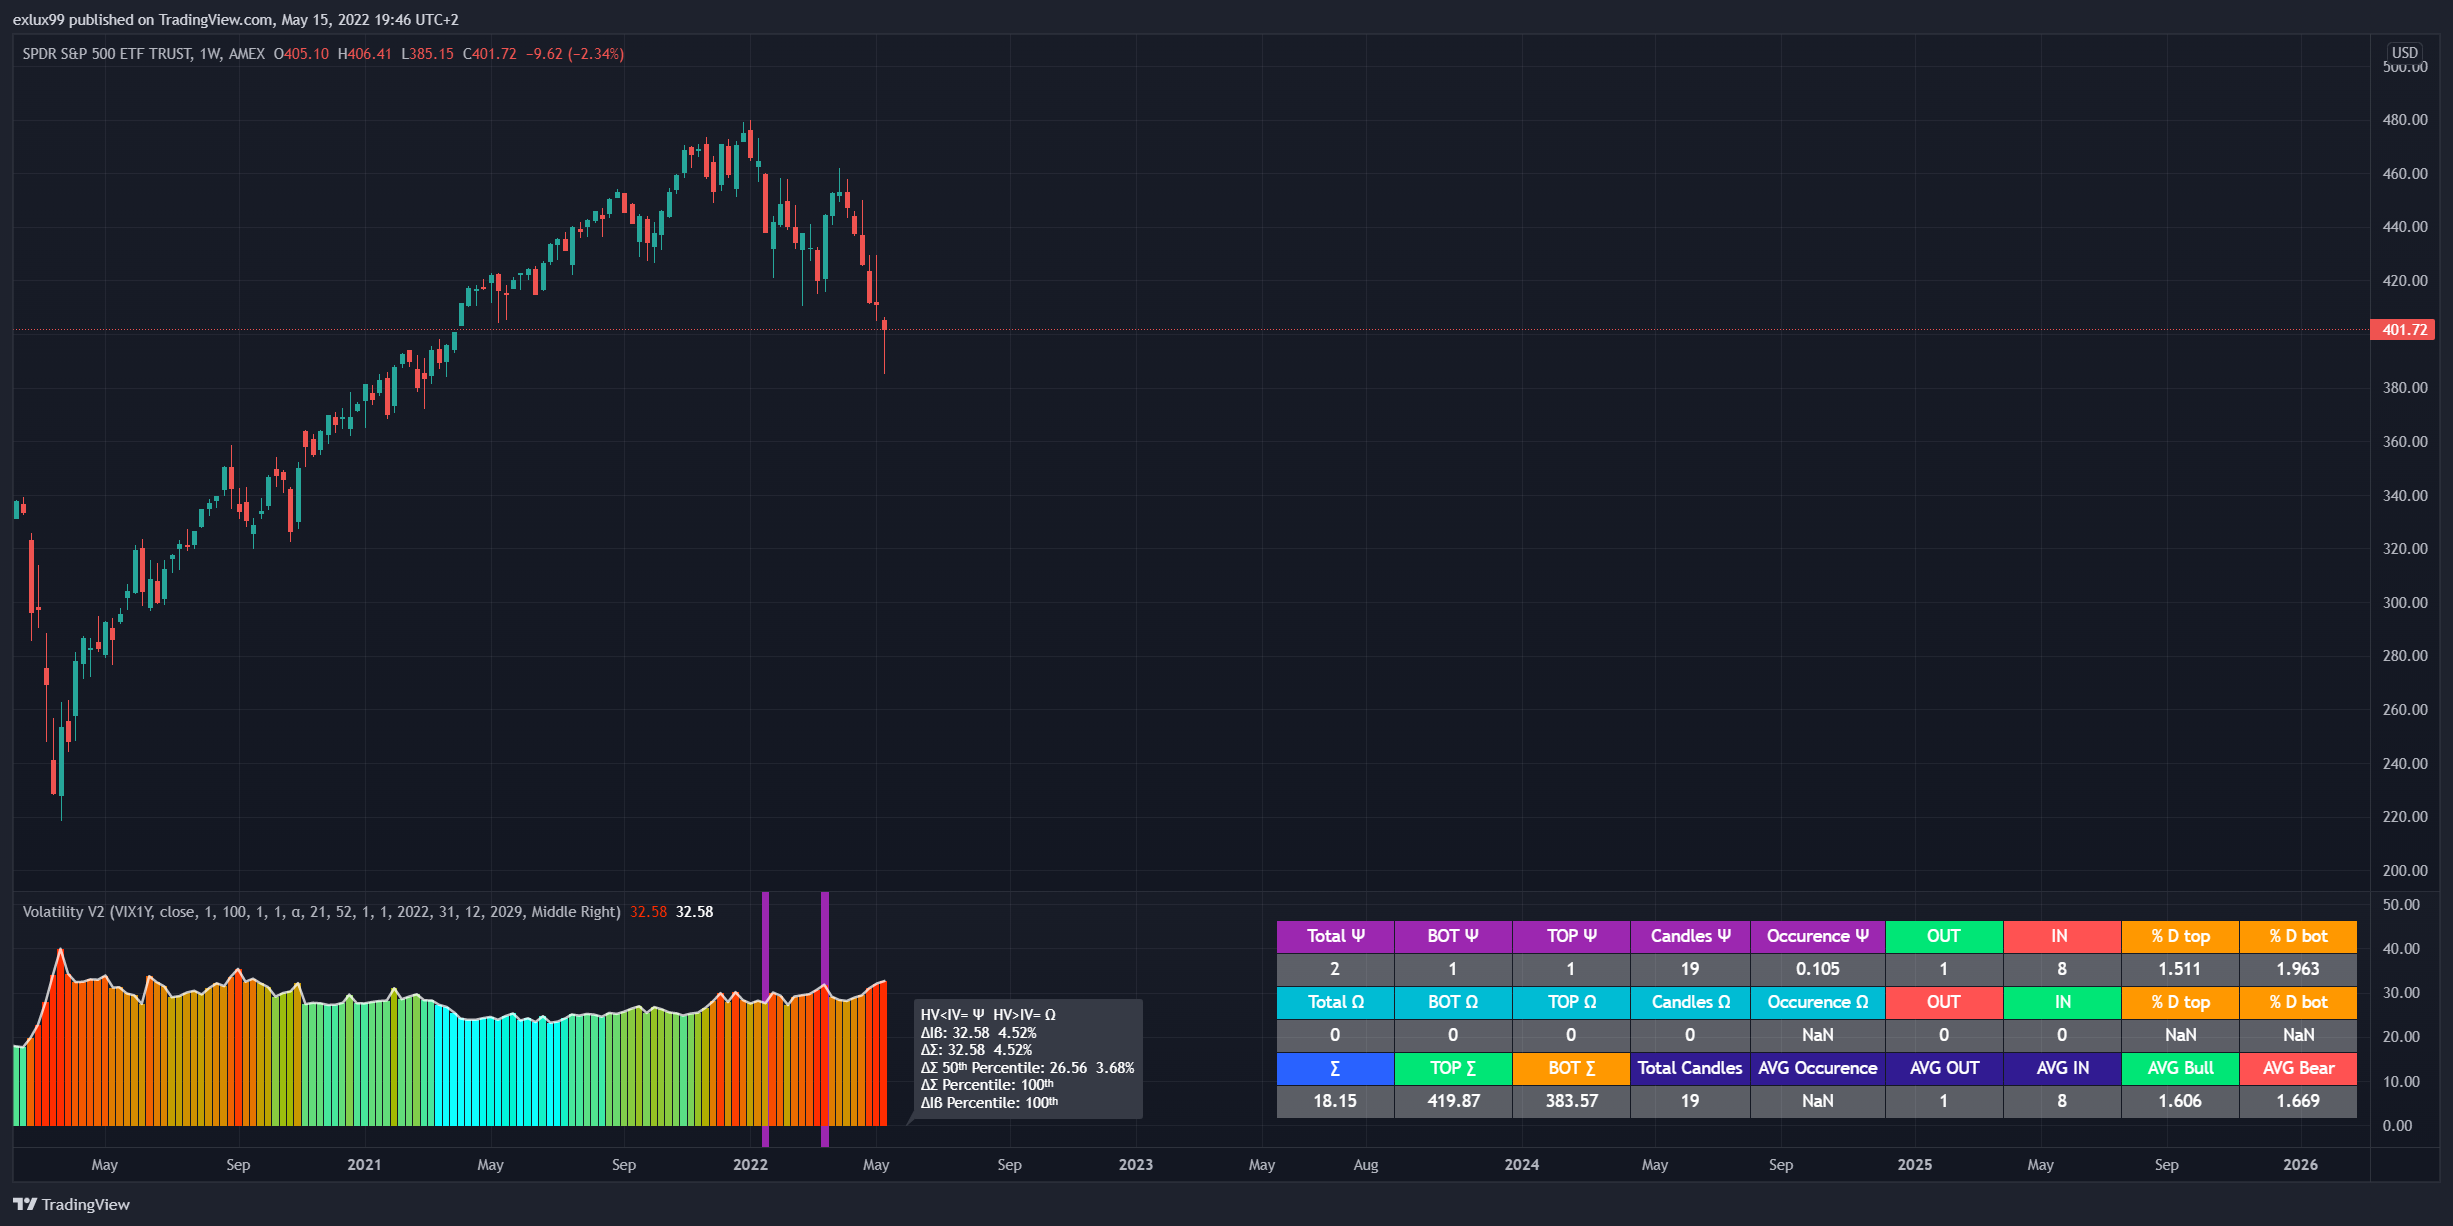
Task: Click the change value −9.62 (−2.34%)
Action: pos(575,54)
